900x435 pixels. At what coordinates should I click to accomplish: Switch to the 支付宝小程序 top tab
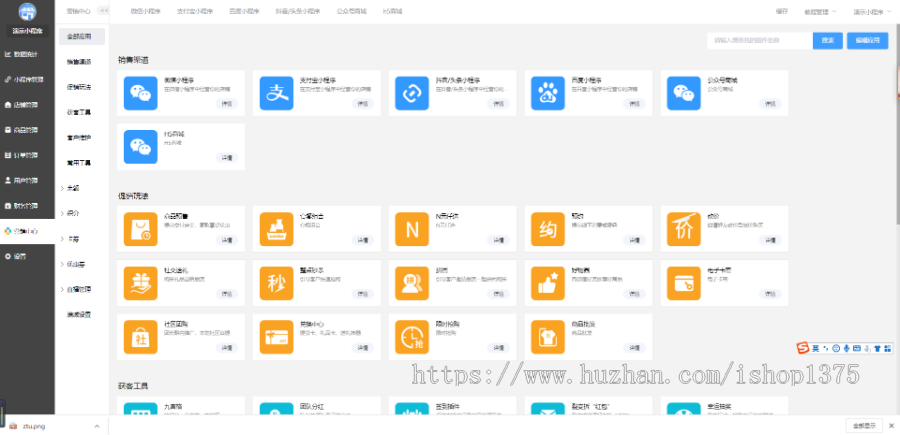195,11
